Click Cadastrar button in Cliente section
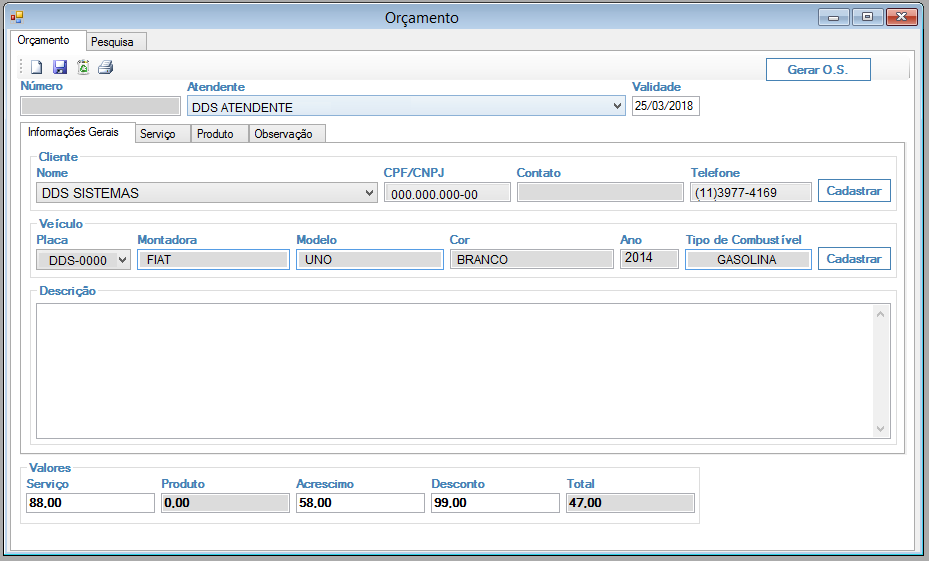Viewport: 929px width, 561px height. [854, 191]
